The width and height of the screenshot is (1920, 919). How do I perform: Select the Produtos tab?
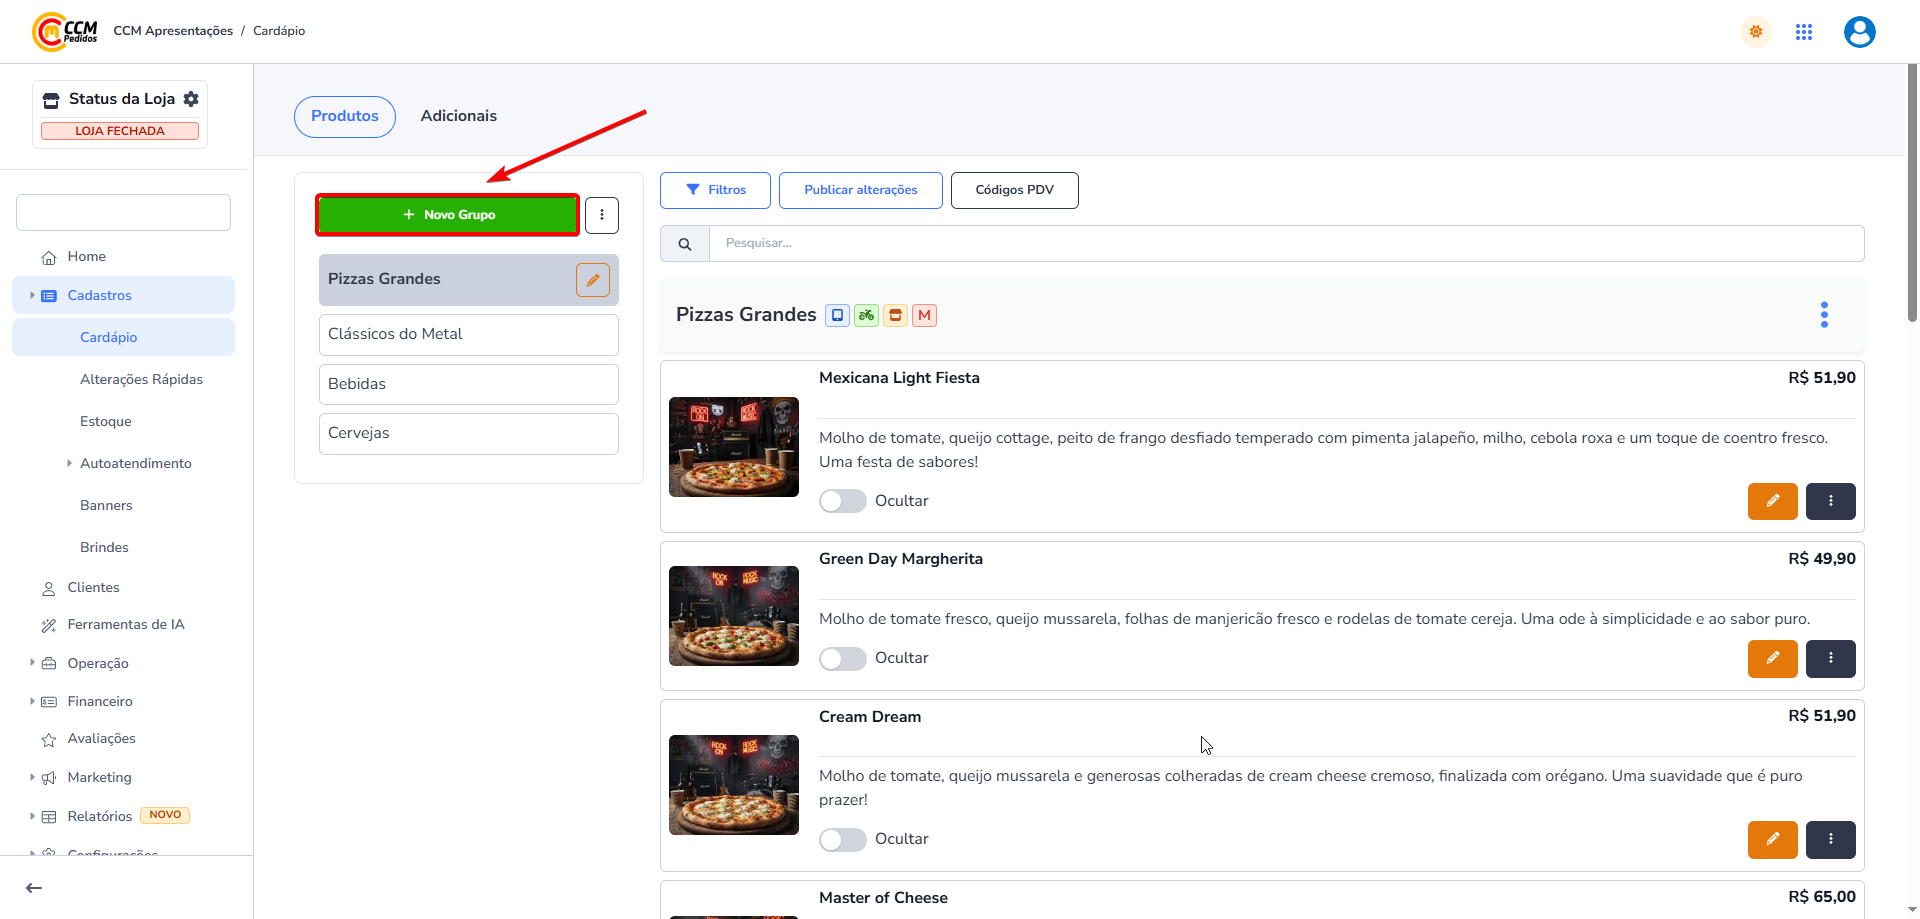point(344,116)
